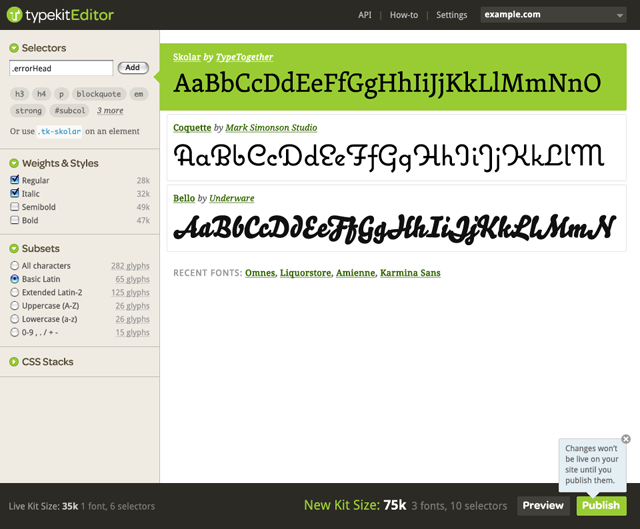Select the Bello font sample card
This screenshot has width=640, height=529.
click(x=396, y=218)
